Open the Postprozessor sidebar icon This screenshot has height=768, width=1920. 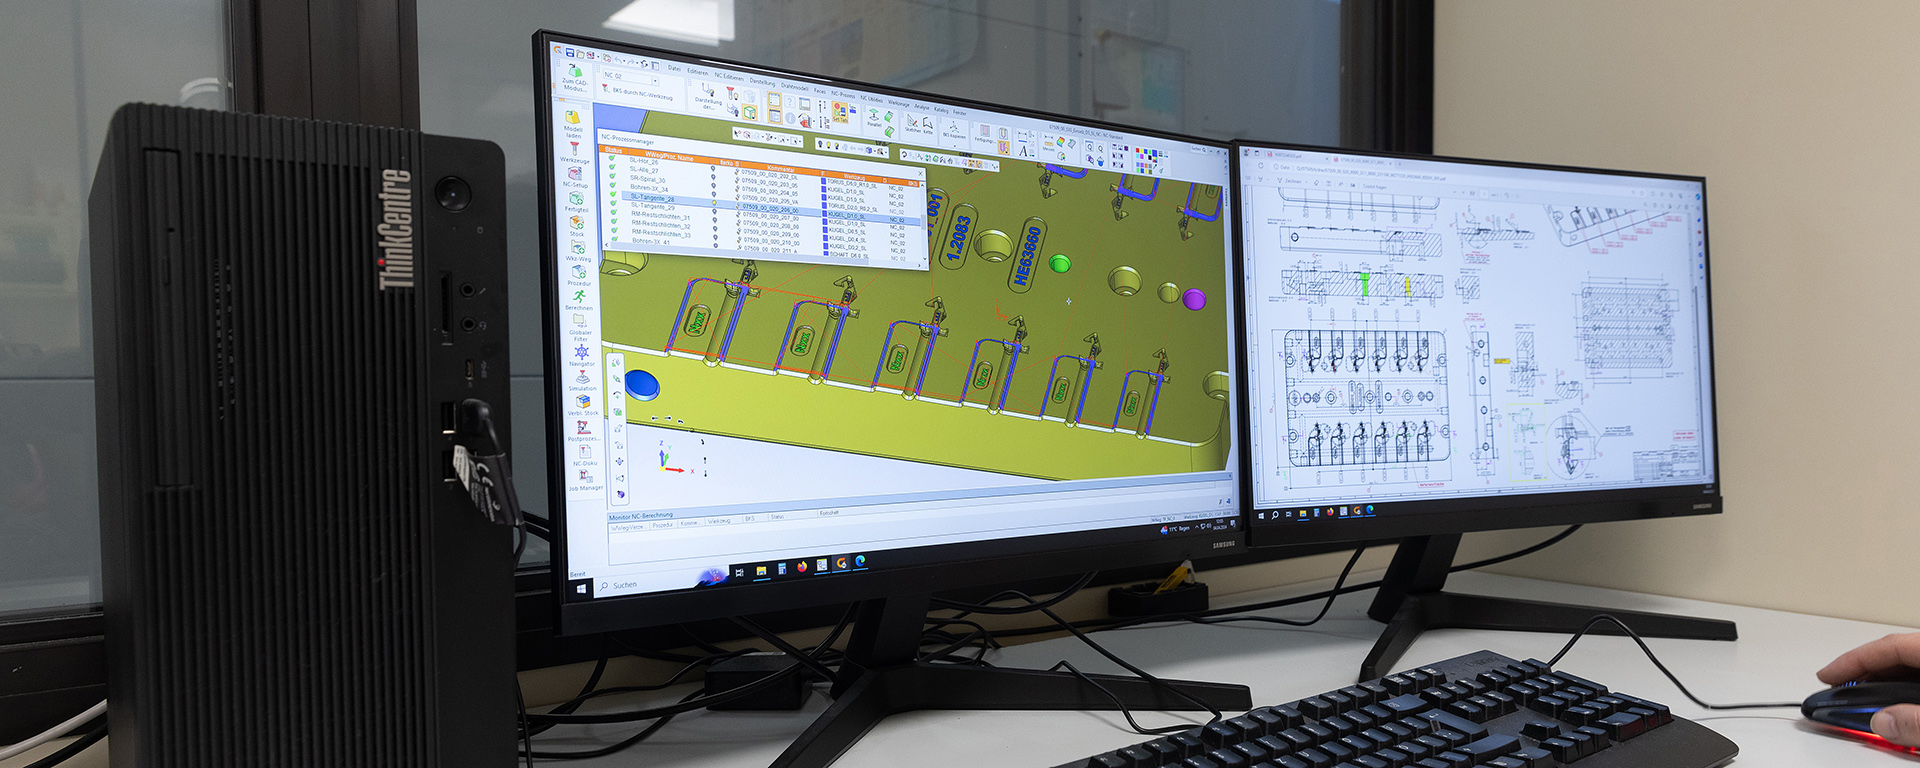point(584,430)
